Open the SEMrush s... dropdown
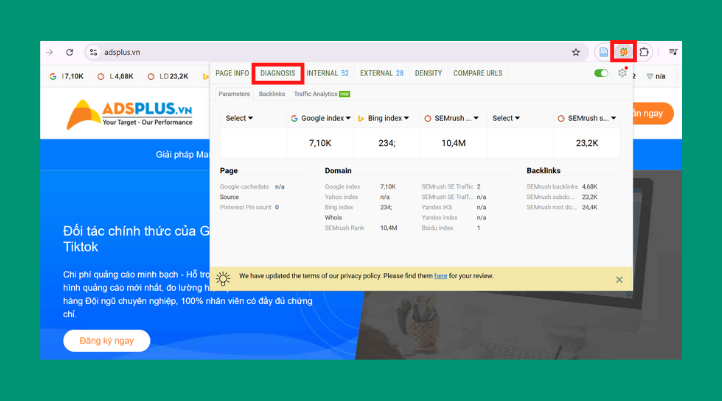 587,118
